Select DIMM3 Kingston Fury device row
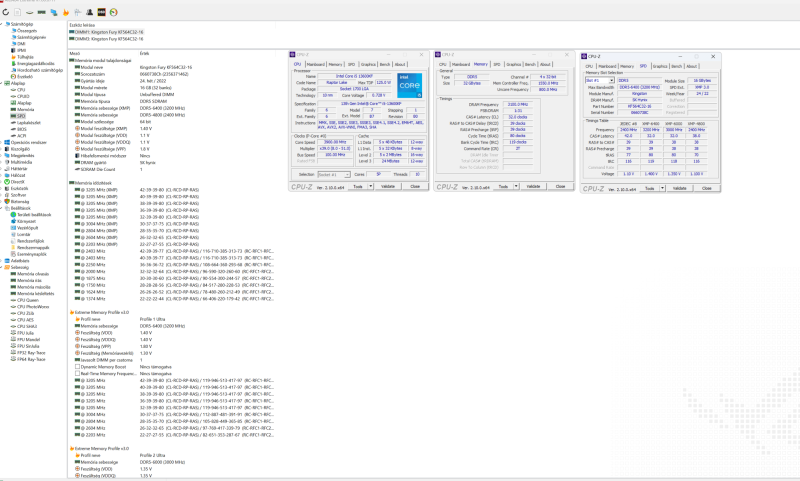This screenshot has height=481, width=800. coord(106,39)
